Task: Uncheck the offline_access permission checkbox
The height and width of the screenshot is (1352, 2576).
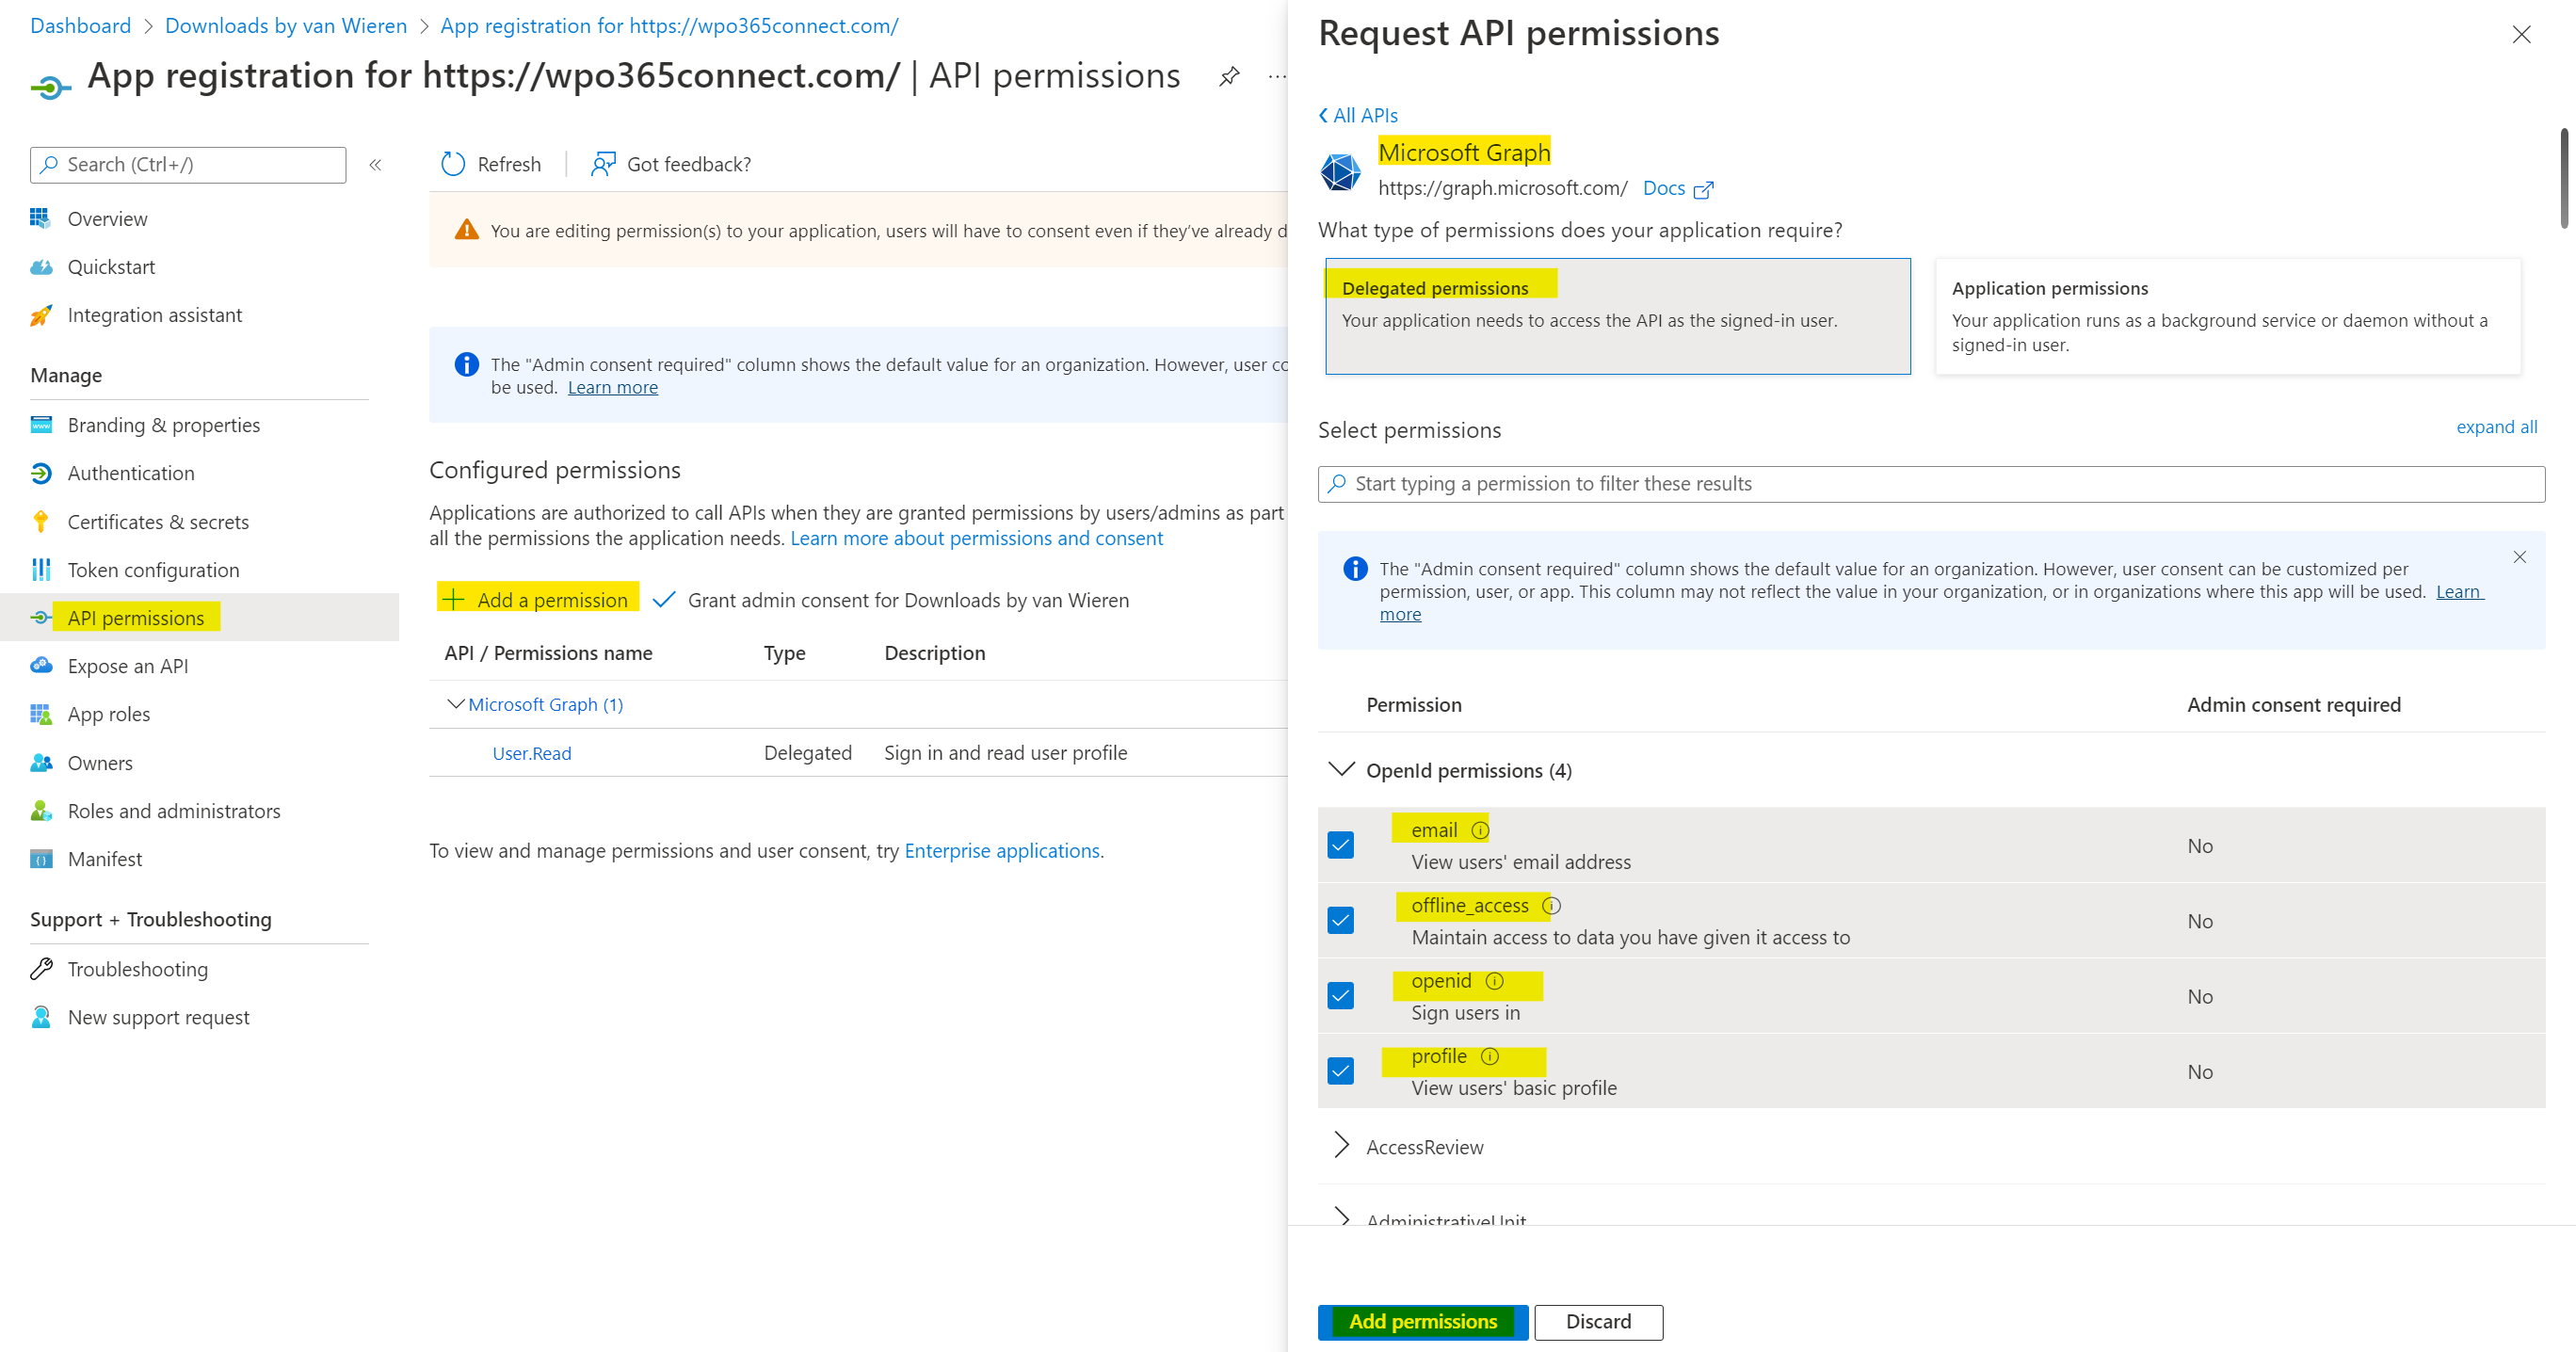Action: click(x=1340, y=920)
